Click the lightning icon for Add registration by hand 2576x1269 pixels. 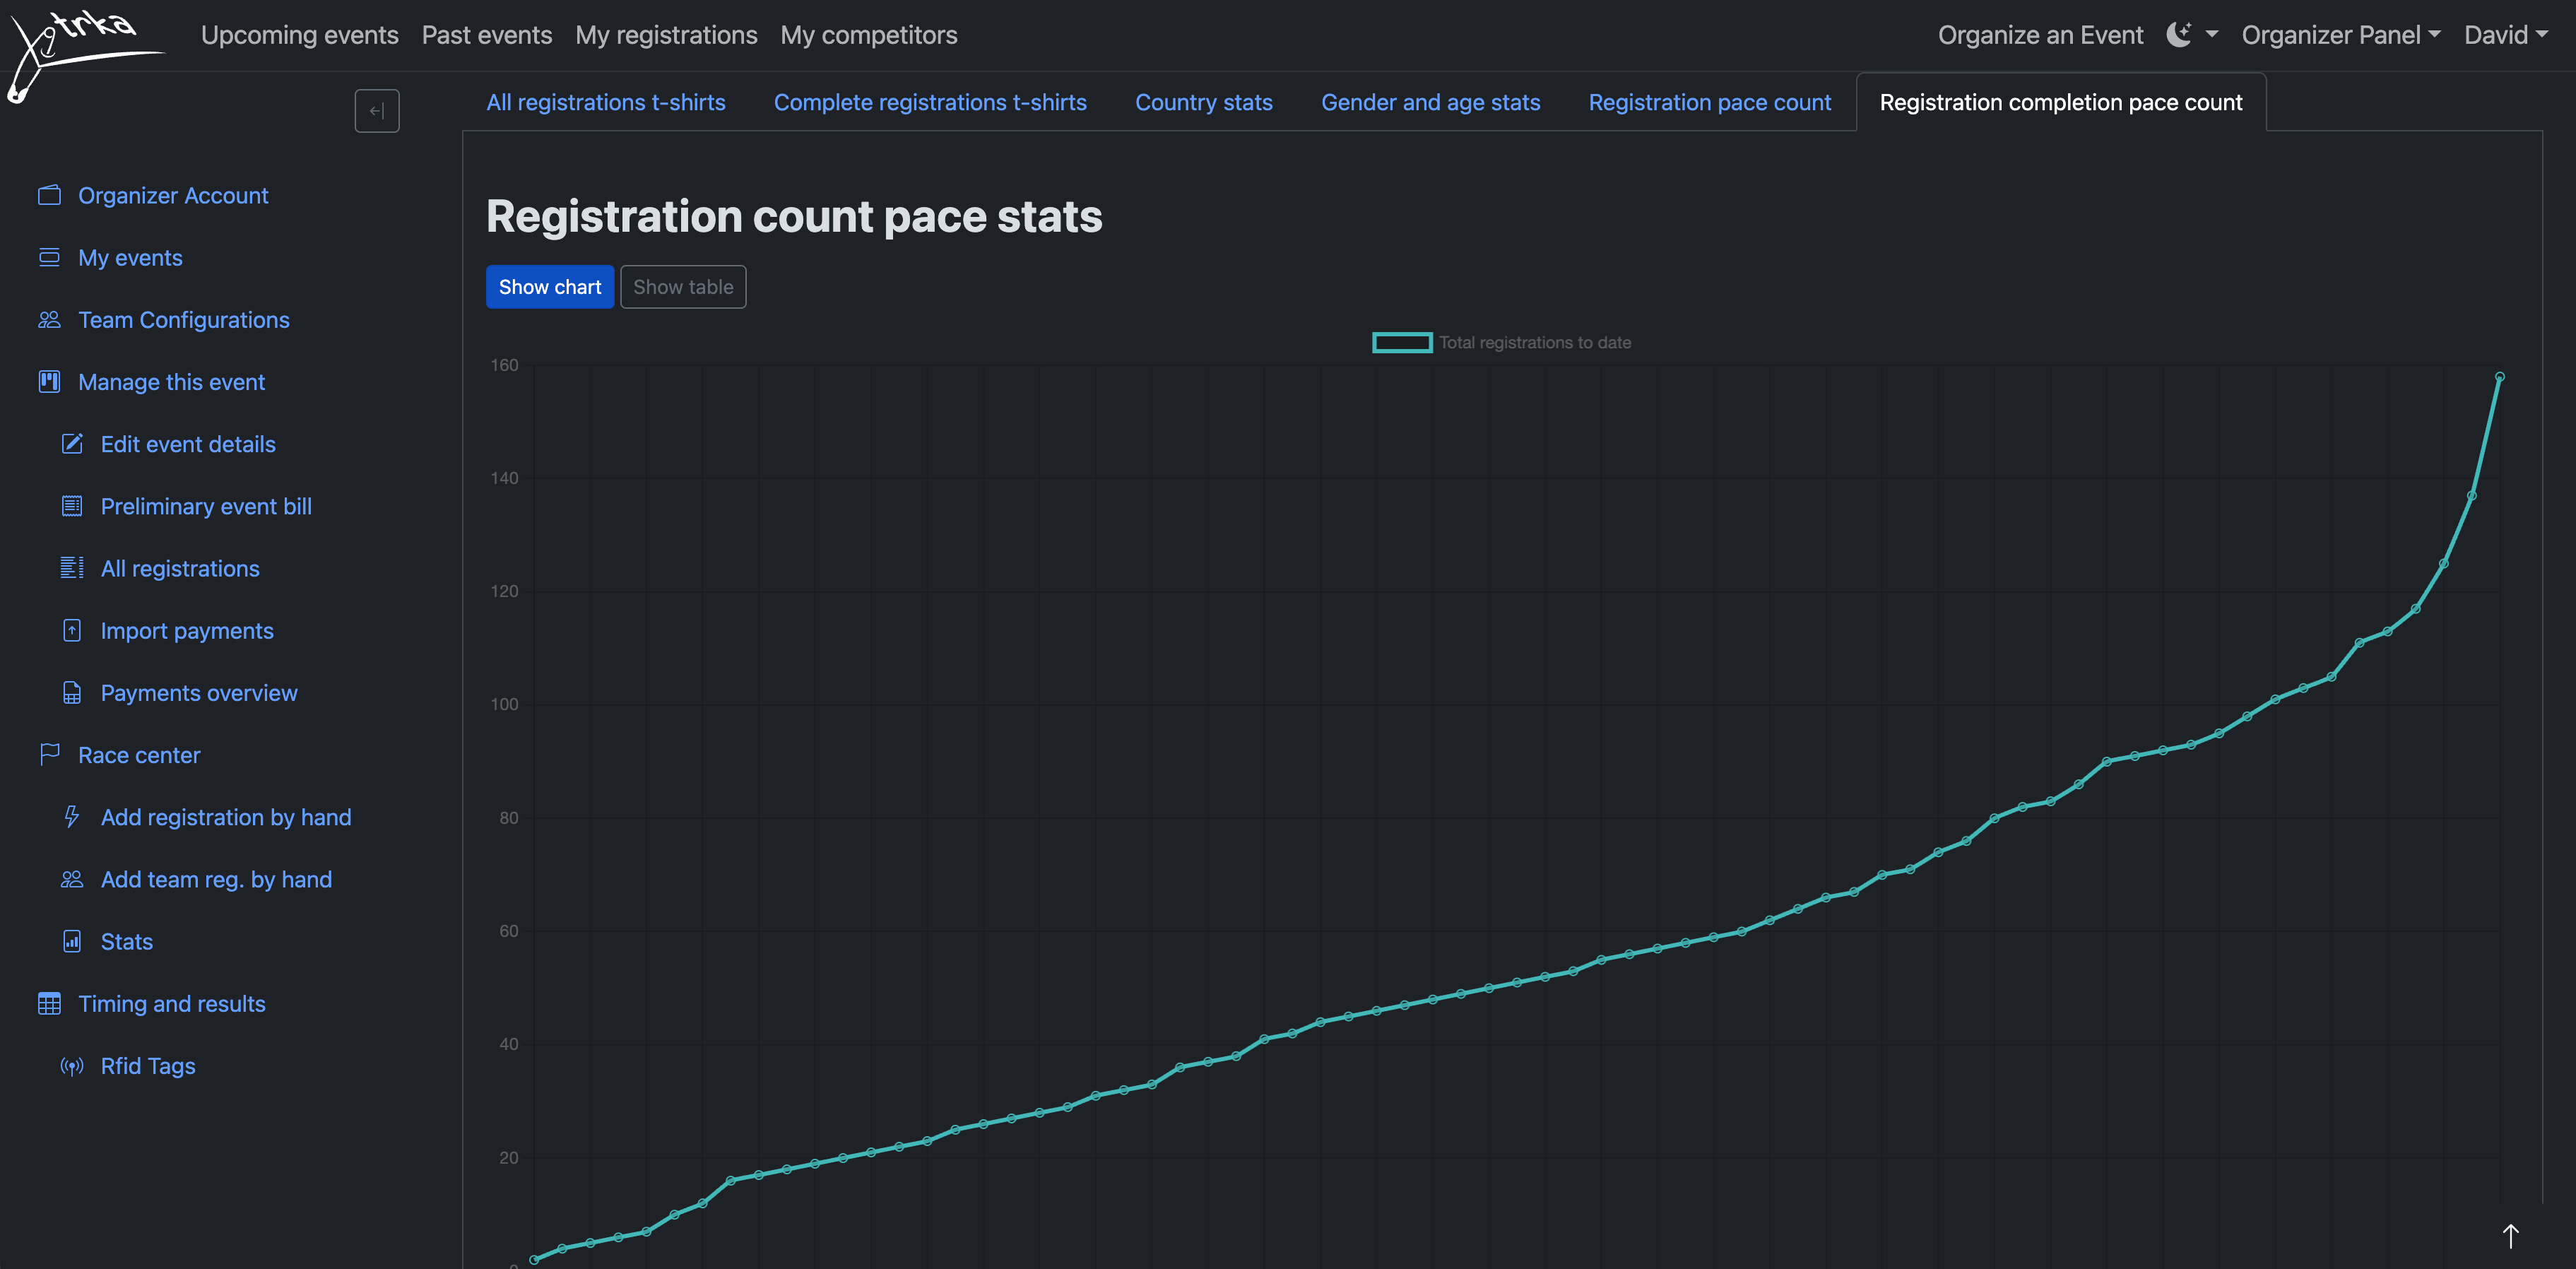pos(72,817)
